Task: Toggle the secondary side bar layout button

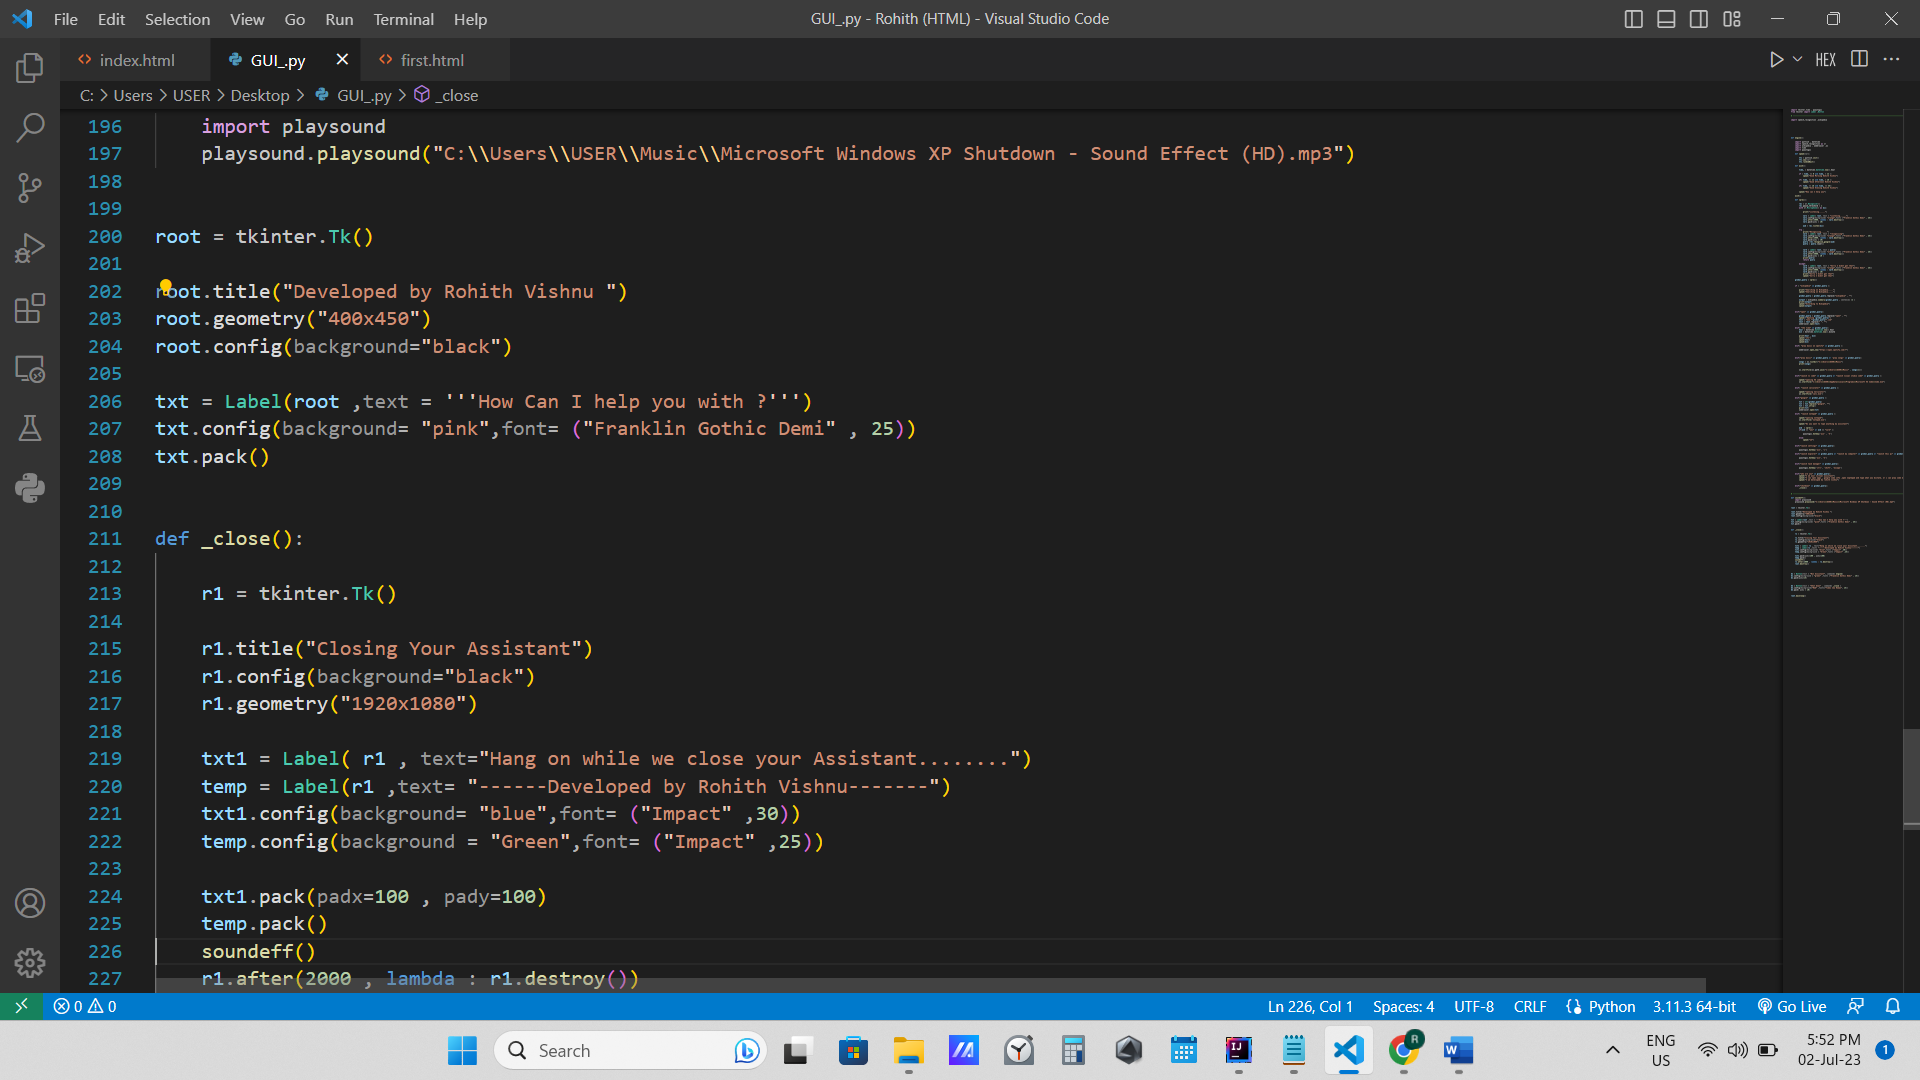Action: pyautogui.click(x=1699, y=19)
